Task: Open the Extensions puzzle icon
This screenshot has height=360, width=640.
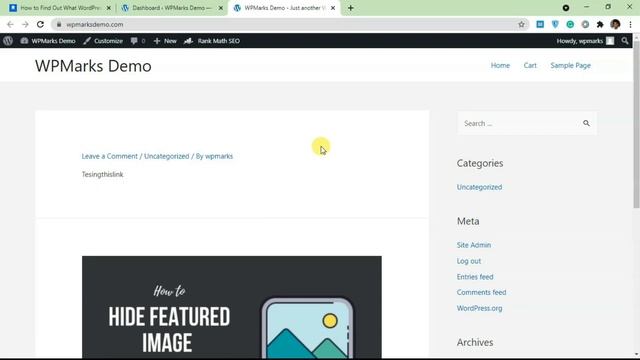Action: pos(600,24)
